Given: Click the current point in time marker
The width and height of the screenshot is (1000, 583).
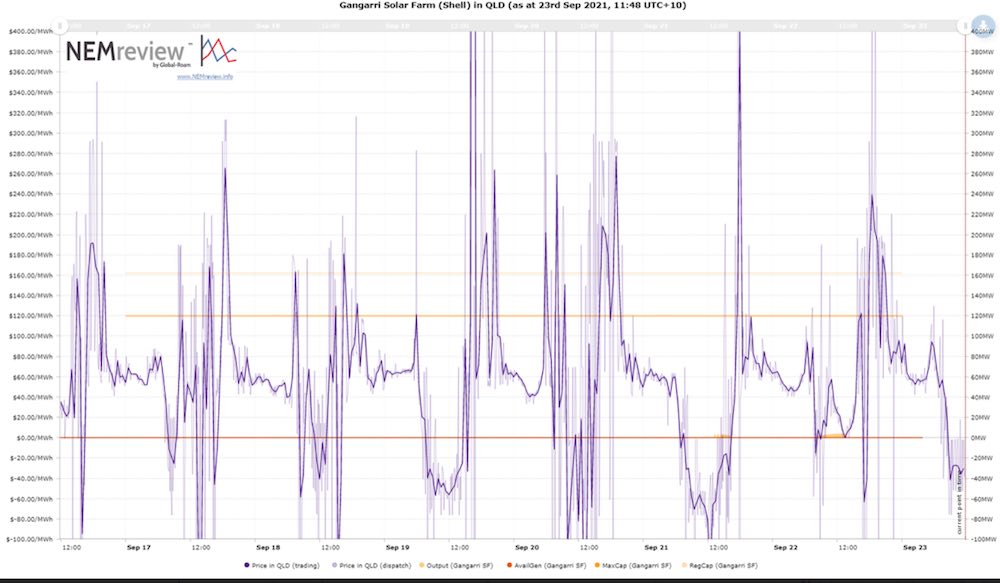Looking at the screenshot, I should click(959, 504).
